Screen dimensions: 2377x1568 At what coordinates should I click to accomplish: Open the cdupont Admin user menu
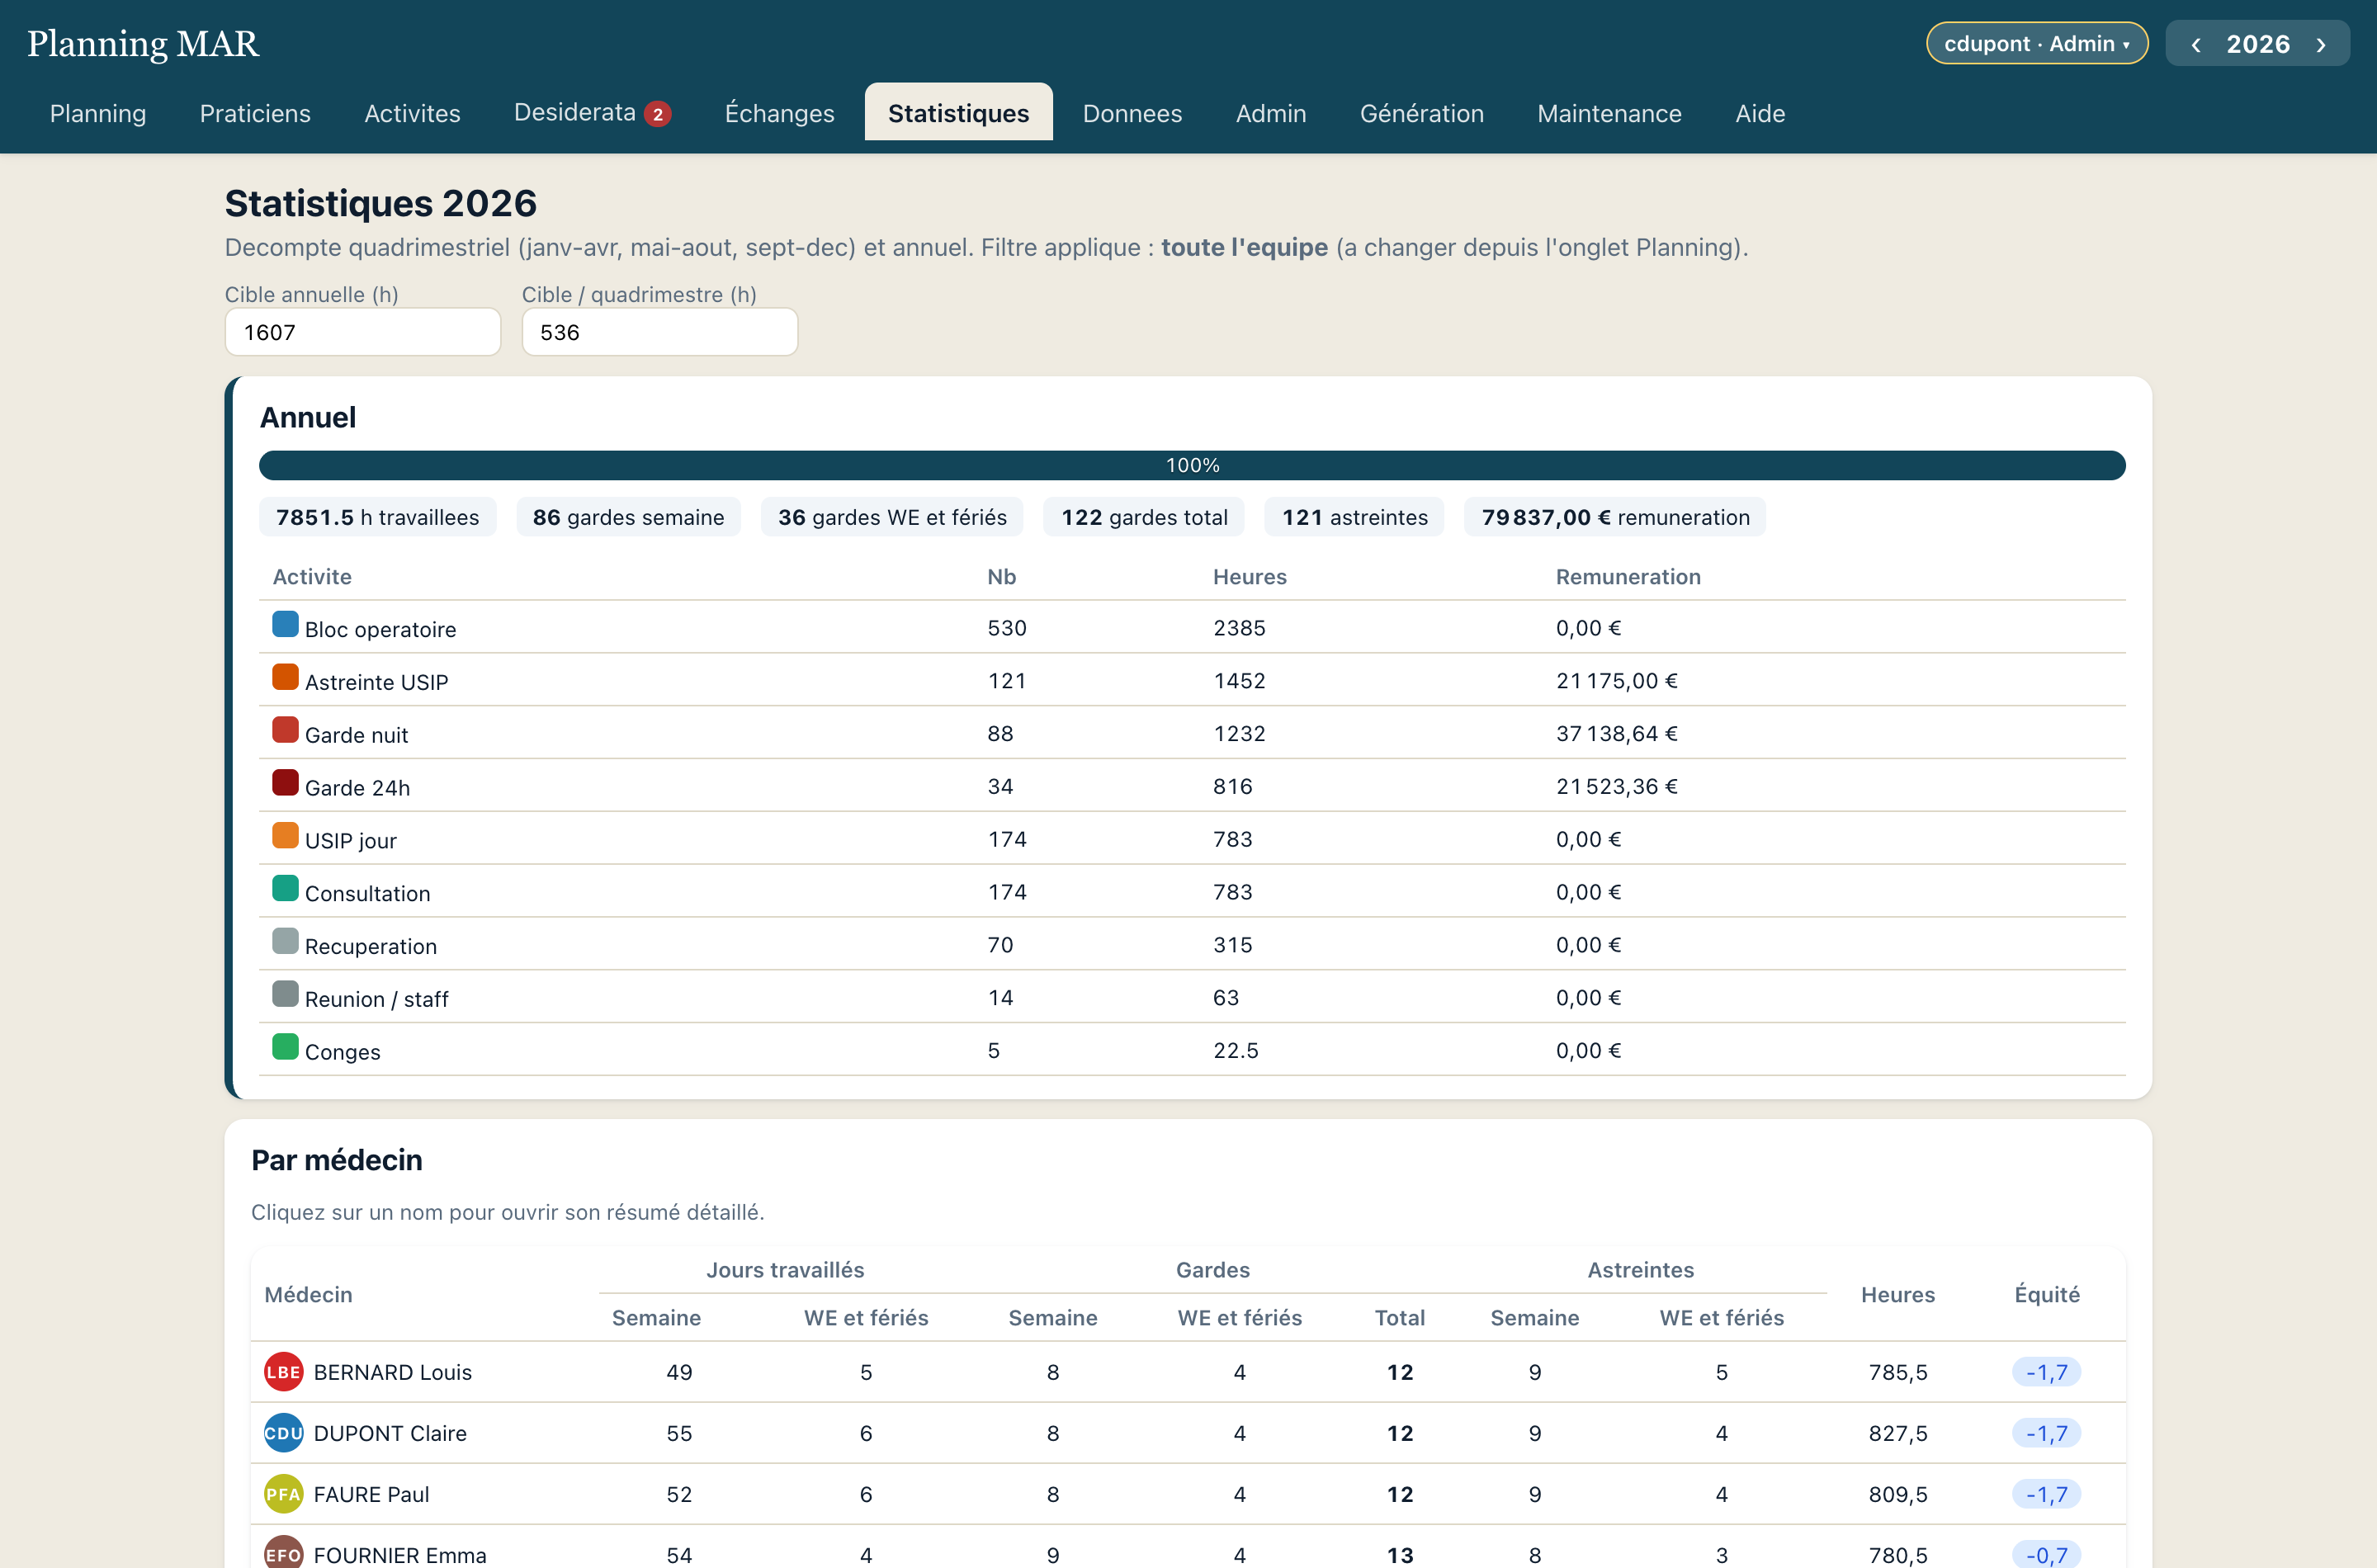pos(2037,43)
